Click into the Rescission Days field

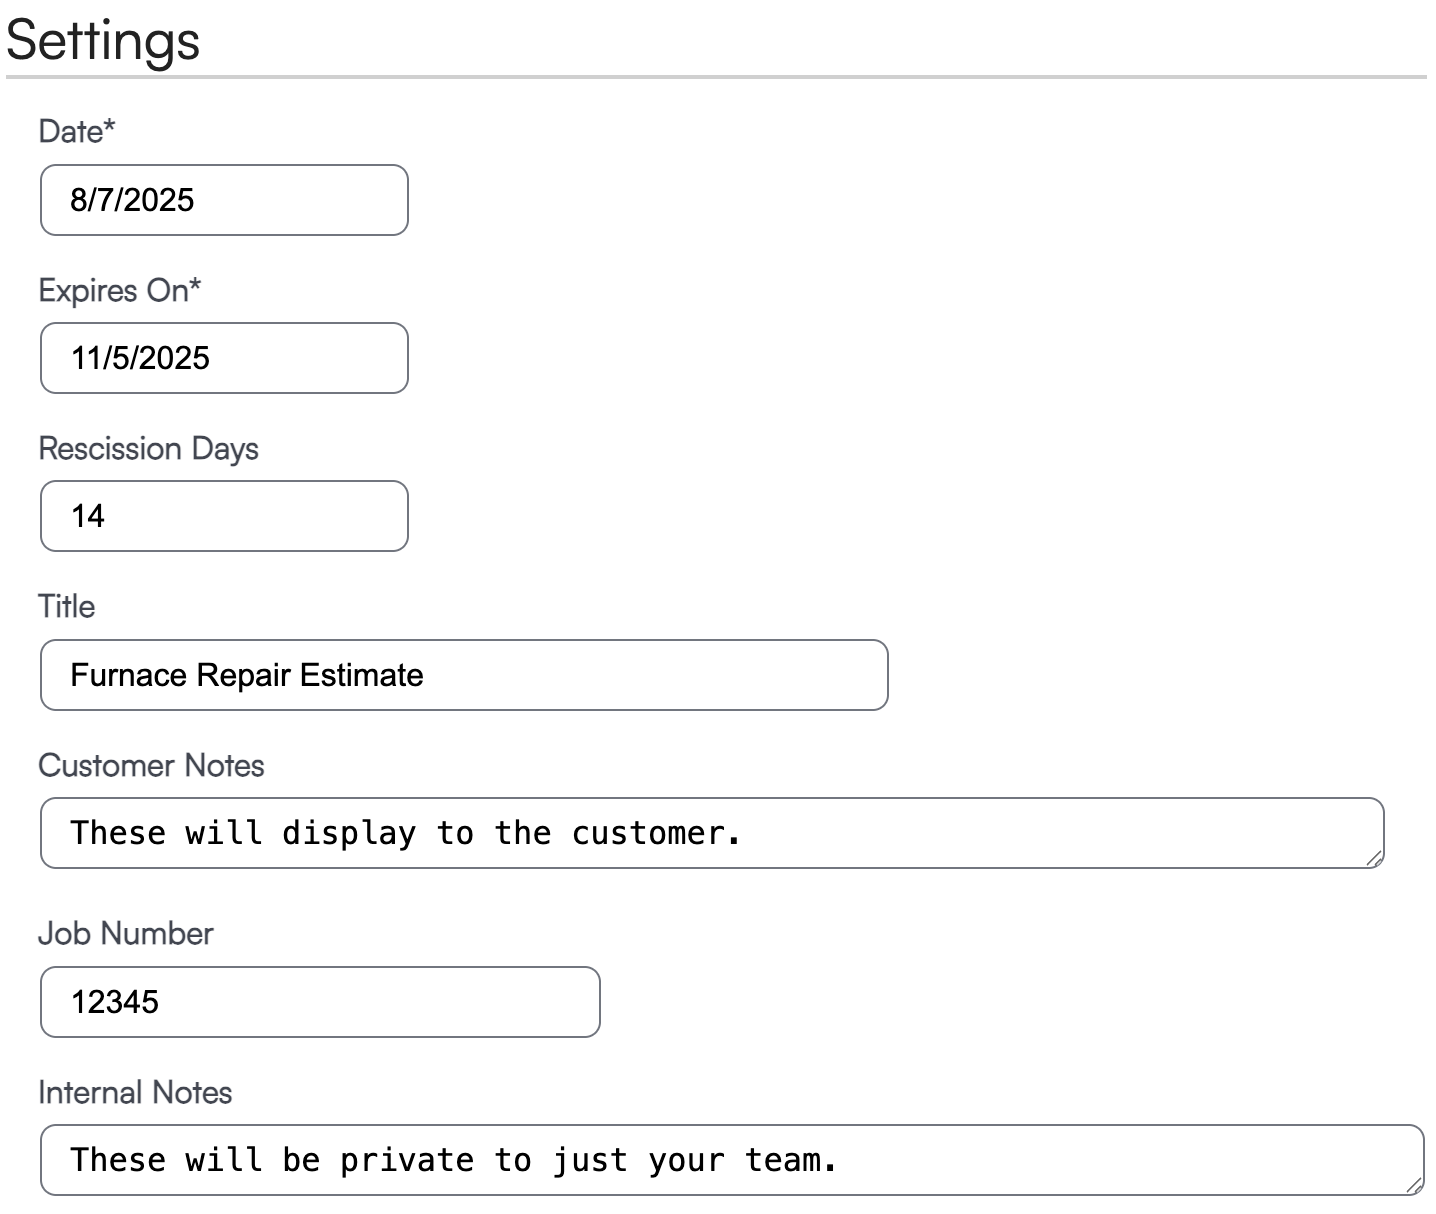(x=224, y=516)
